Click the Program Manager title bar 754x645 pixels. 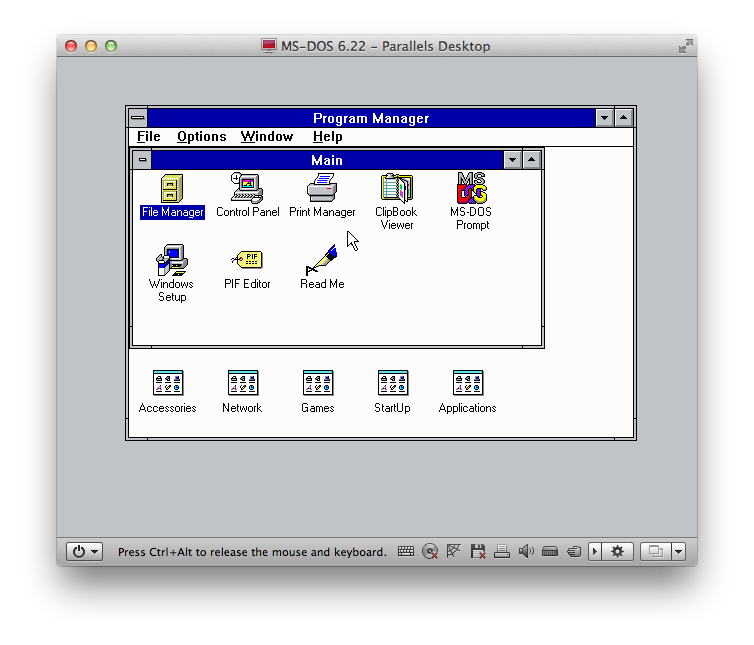371,118
